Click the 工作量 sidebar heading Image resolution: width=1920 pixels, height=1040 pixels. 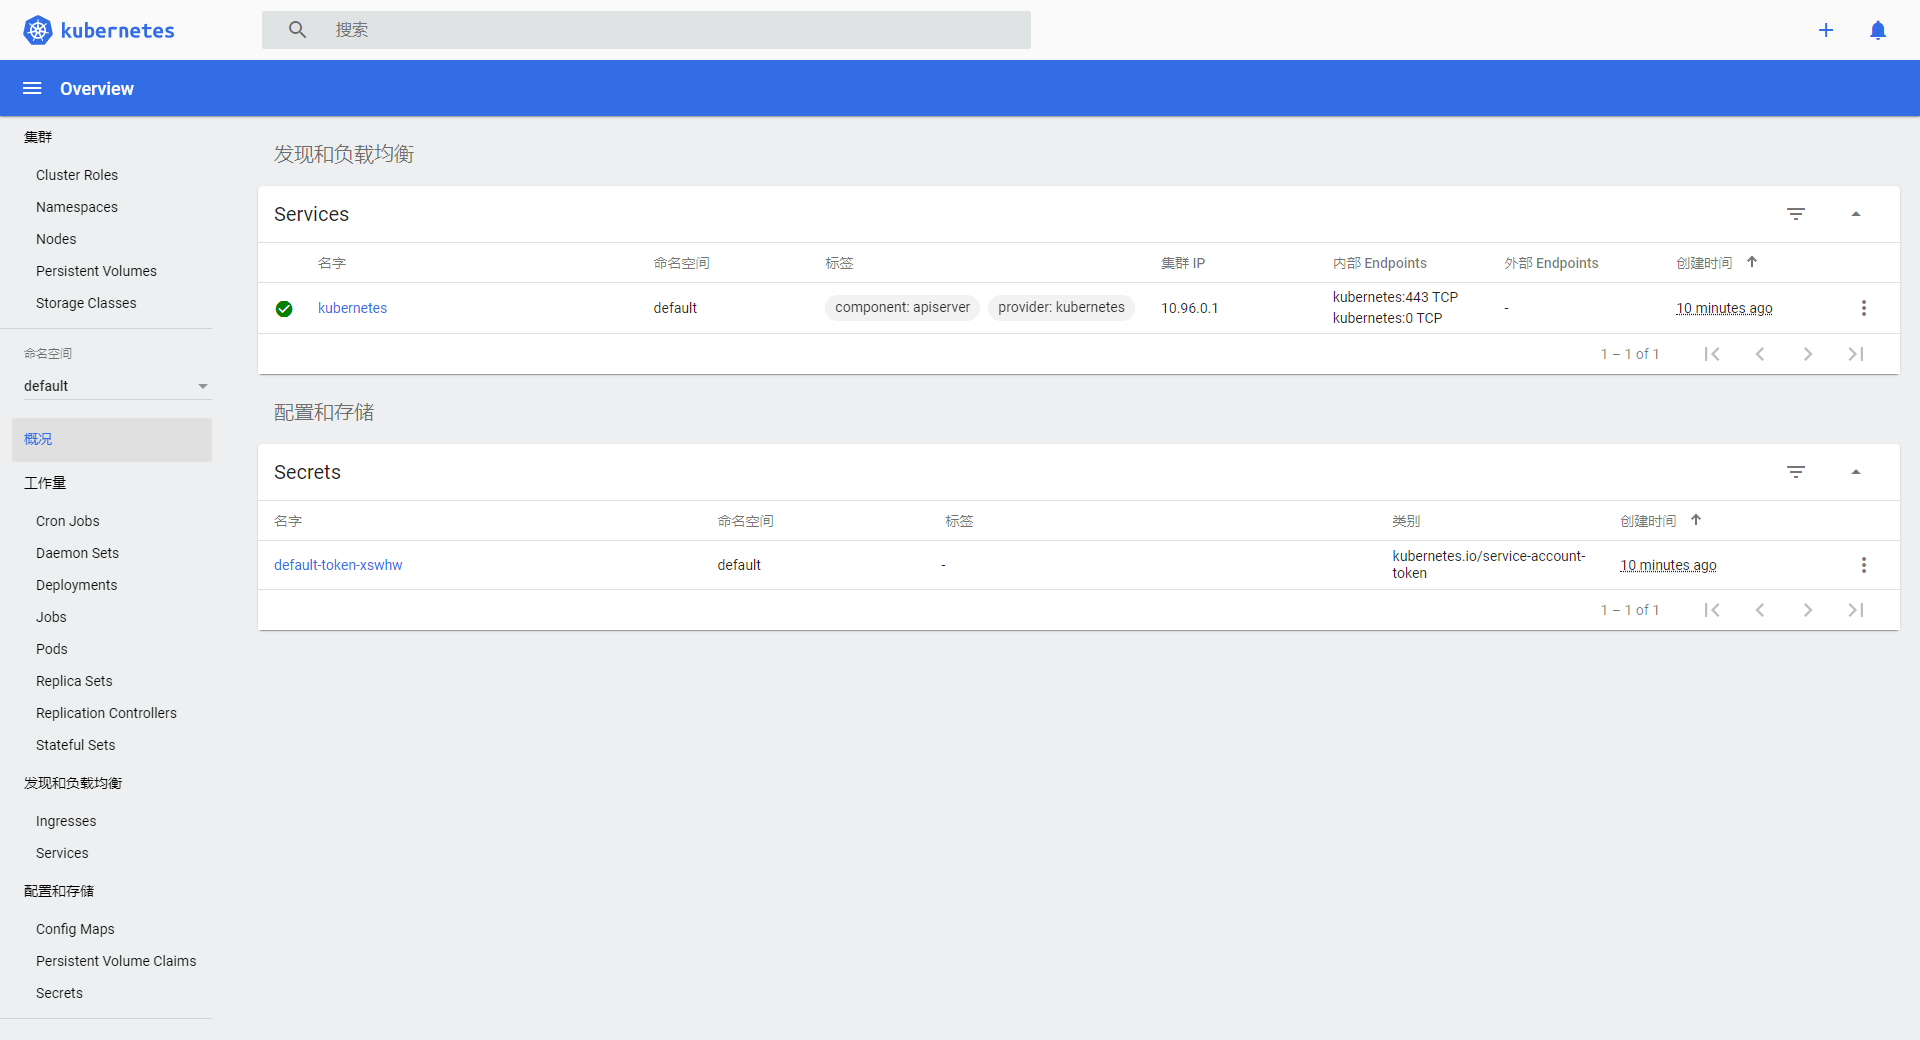[x=45, y=483]
